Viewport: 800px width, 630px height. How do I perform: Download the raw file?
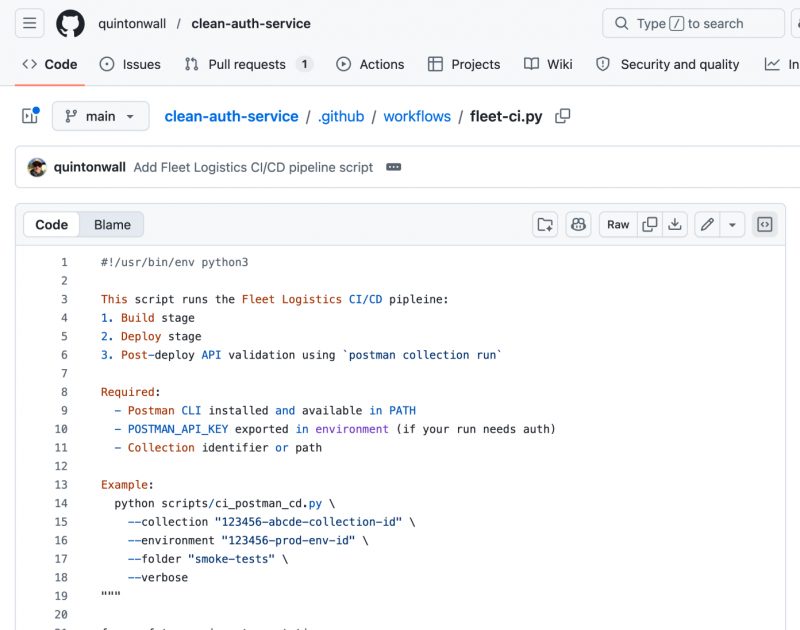click(675, 224)
